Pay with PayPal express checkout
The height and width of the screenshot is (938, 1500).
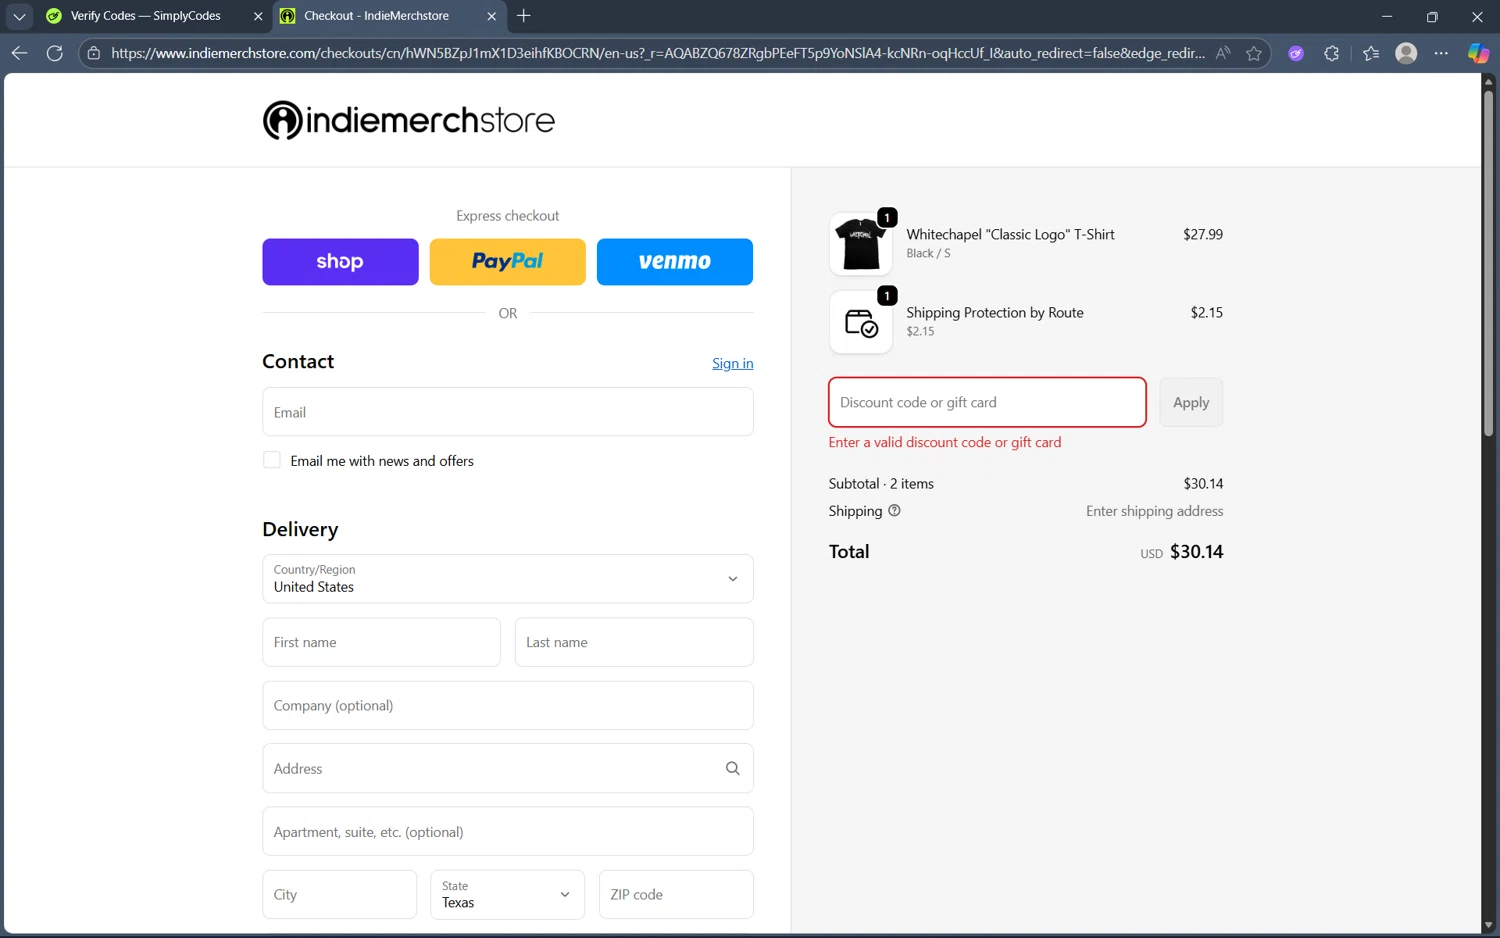tap(508, 262)
